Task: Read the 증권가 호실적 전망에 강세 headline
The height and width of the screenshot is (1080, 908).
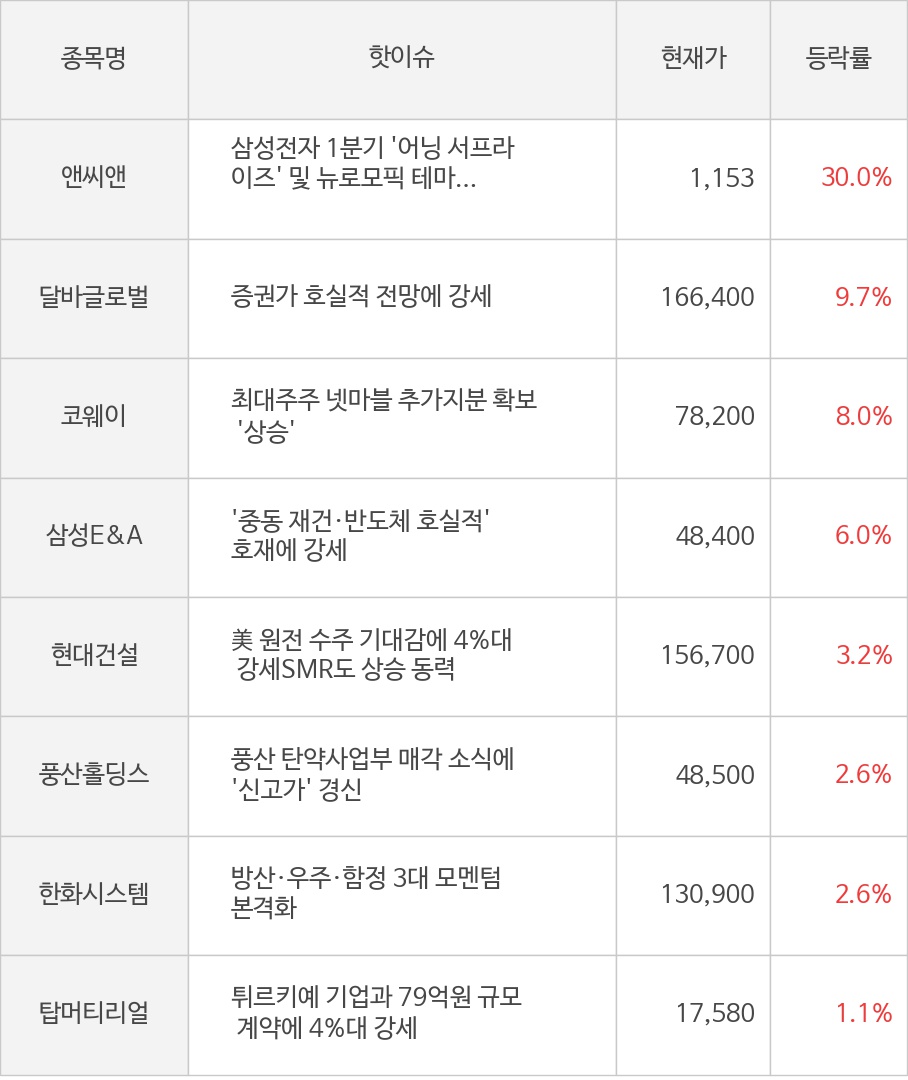Action: [361, 297]
